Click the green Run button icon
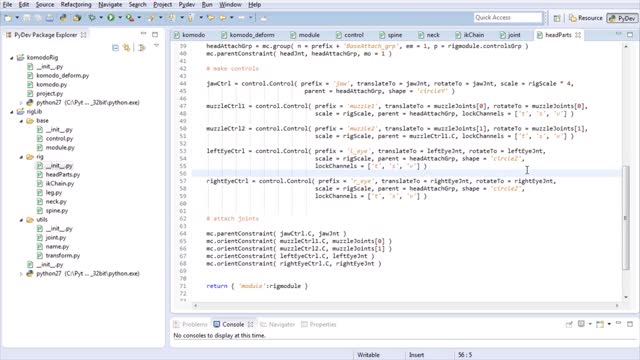 pyautogui.click(x=111, y=18)
